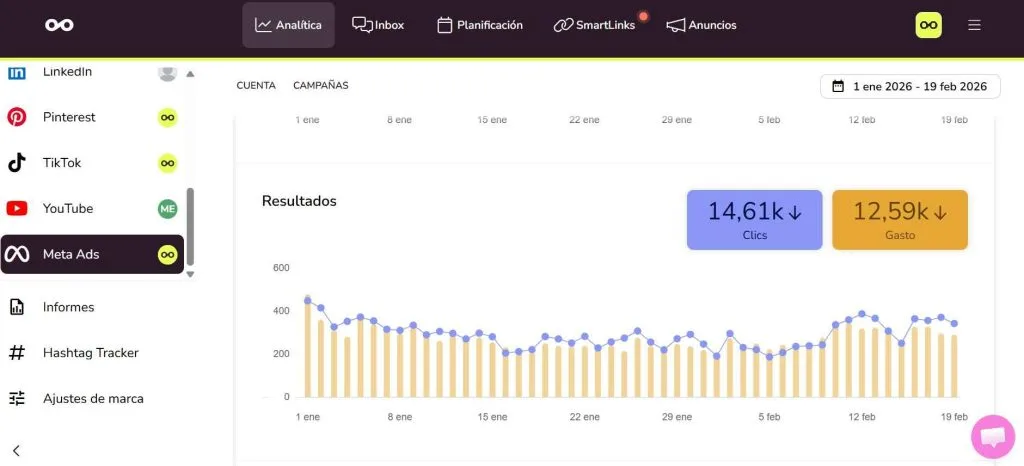Open the Anuncios section
The width and height of the screenshot is (1024, 466).
701,25
